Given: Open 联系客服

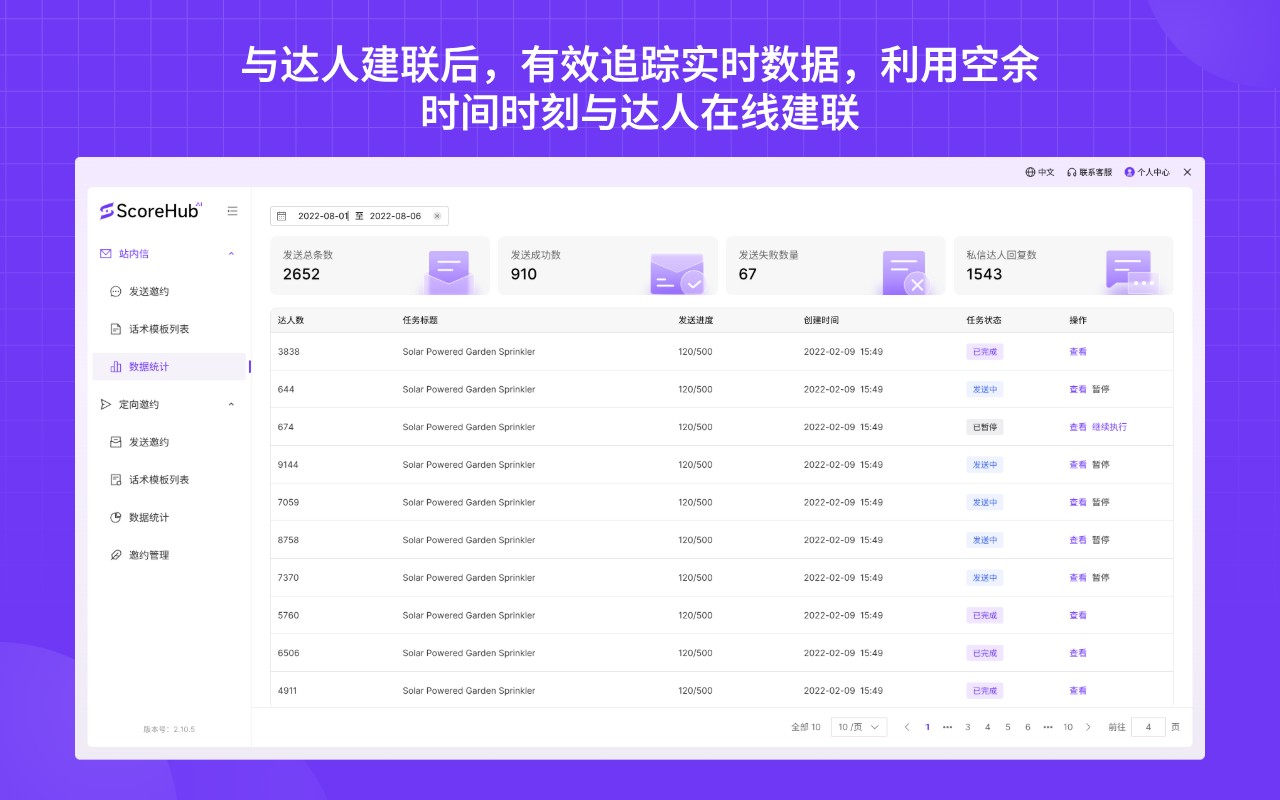Looking at the screenshot, I should coord(1095,172).
